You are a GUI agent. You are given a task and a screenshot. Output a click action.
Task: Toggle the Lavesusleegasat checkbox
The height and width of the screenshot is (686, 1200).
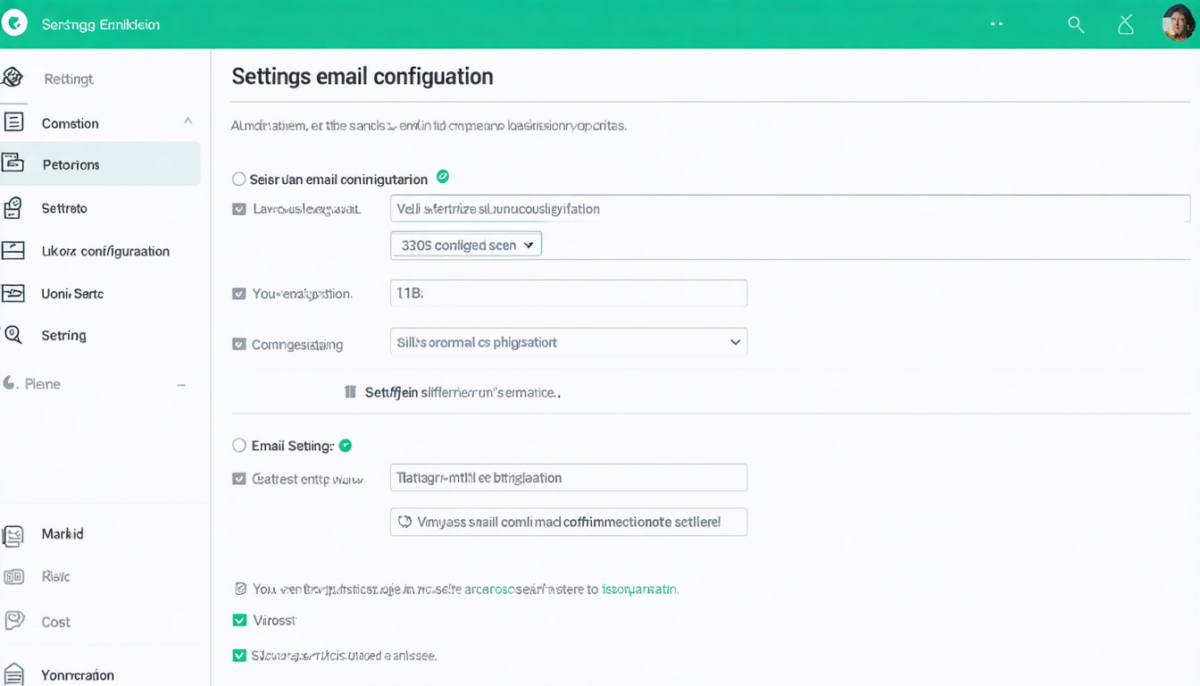[x=239, y=209]
